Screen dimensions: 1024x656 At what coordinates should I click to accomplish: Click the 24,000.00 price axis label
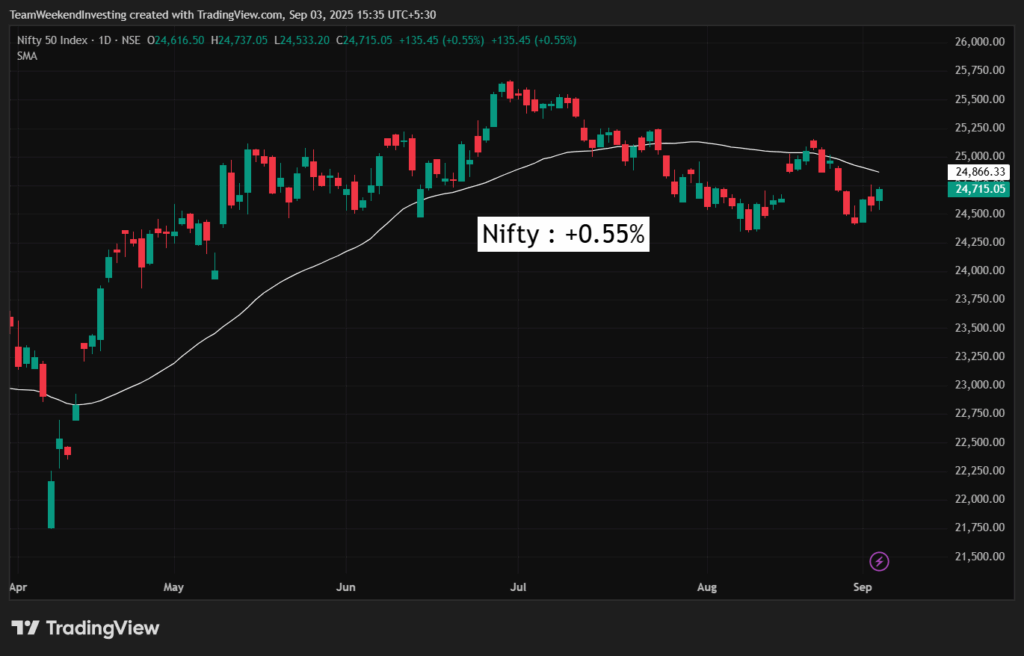tap(980, 271)
